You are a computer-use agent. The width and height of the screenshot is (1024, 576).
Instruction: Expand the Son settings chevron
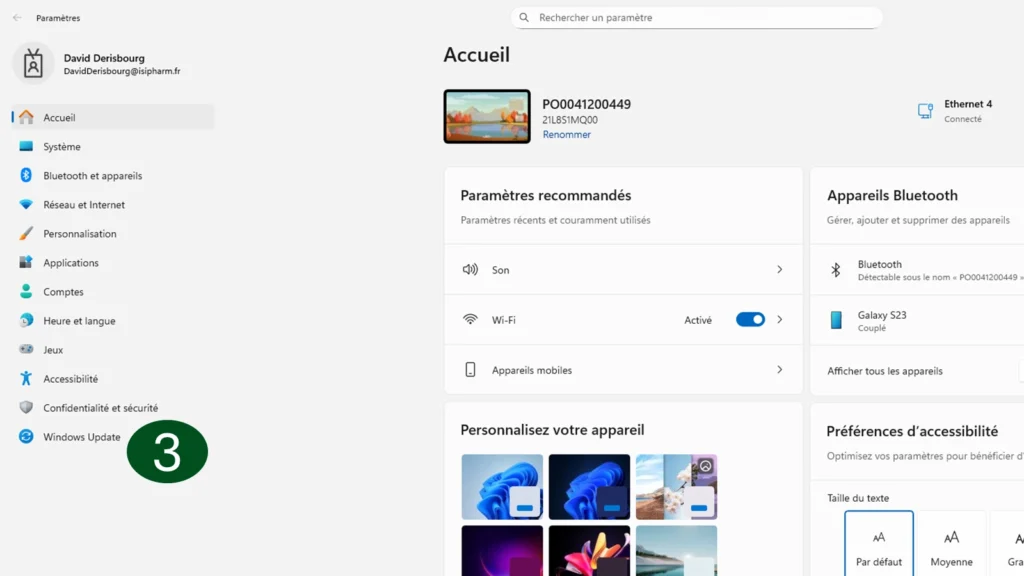tap(780, 270)
